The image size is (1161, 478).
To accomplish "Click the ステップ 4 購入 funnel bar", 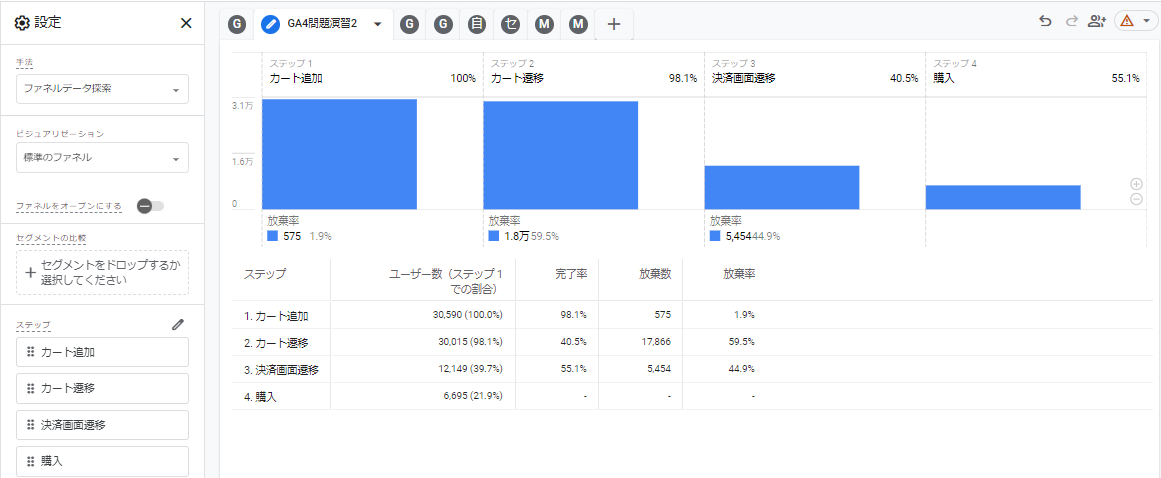I will 1003,198.
